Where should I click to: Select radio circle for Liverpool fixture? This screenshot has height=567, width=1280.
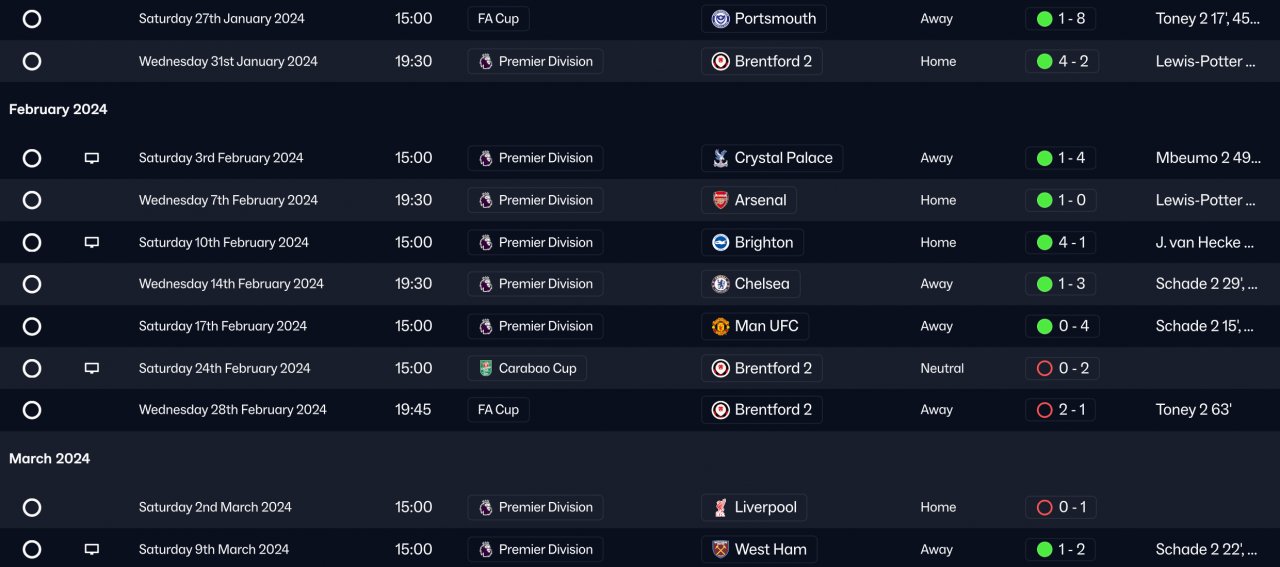(x=32, y=507)
